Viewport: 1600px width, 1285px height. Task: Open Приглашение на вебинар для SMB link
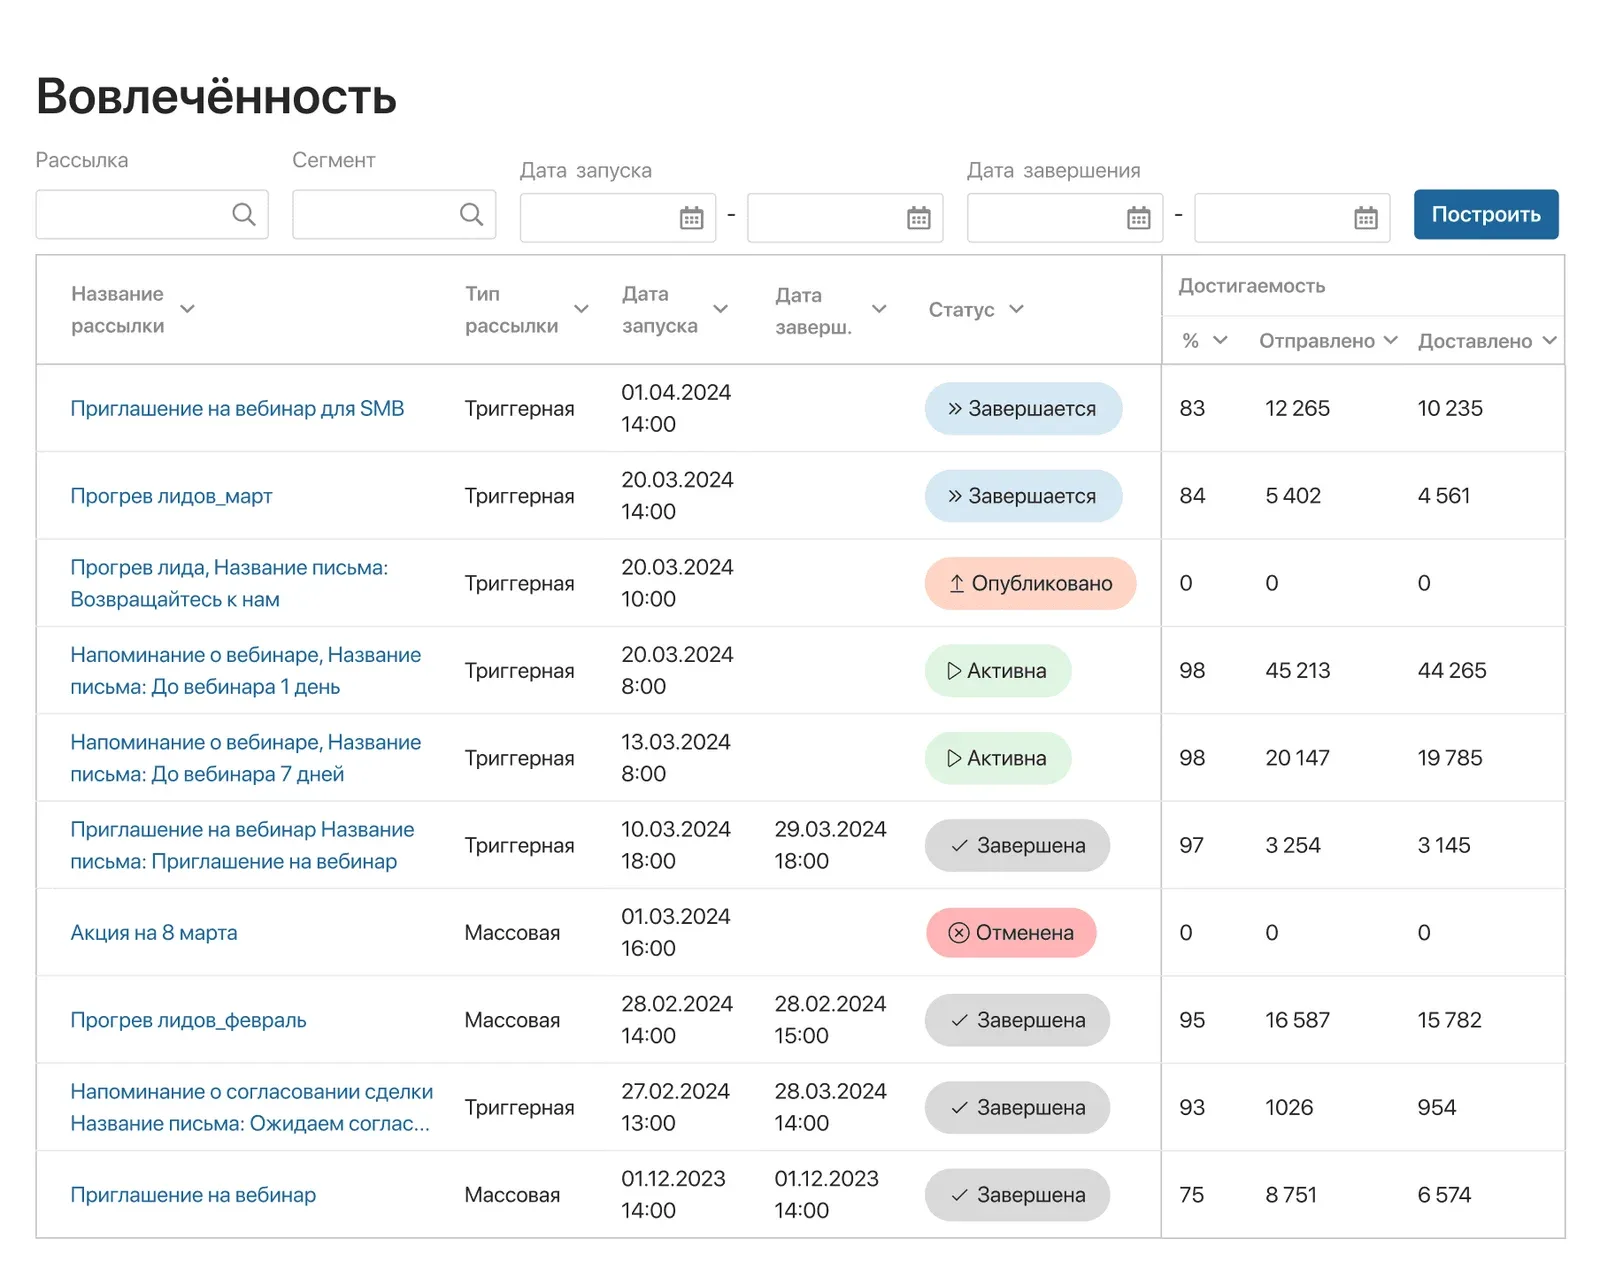[237, 408]
